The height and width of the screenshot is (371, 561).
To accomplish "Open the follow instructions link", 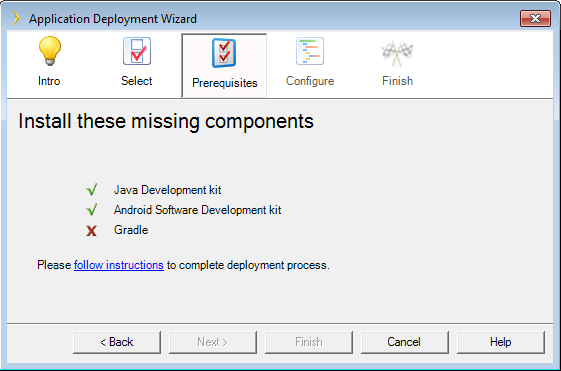I will pyautogui.click(x=119, y=265).
